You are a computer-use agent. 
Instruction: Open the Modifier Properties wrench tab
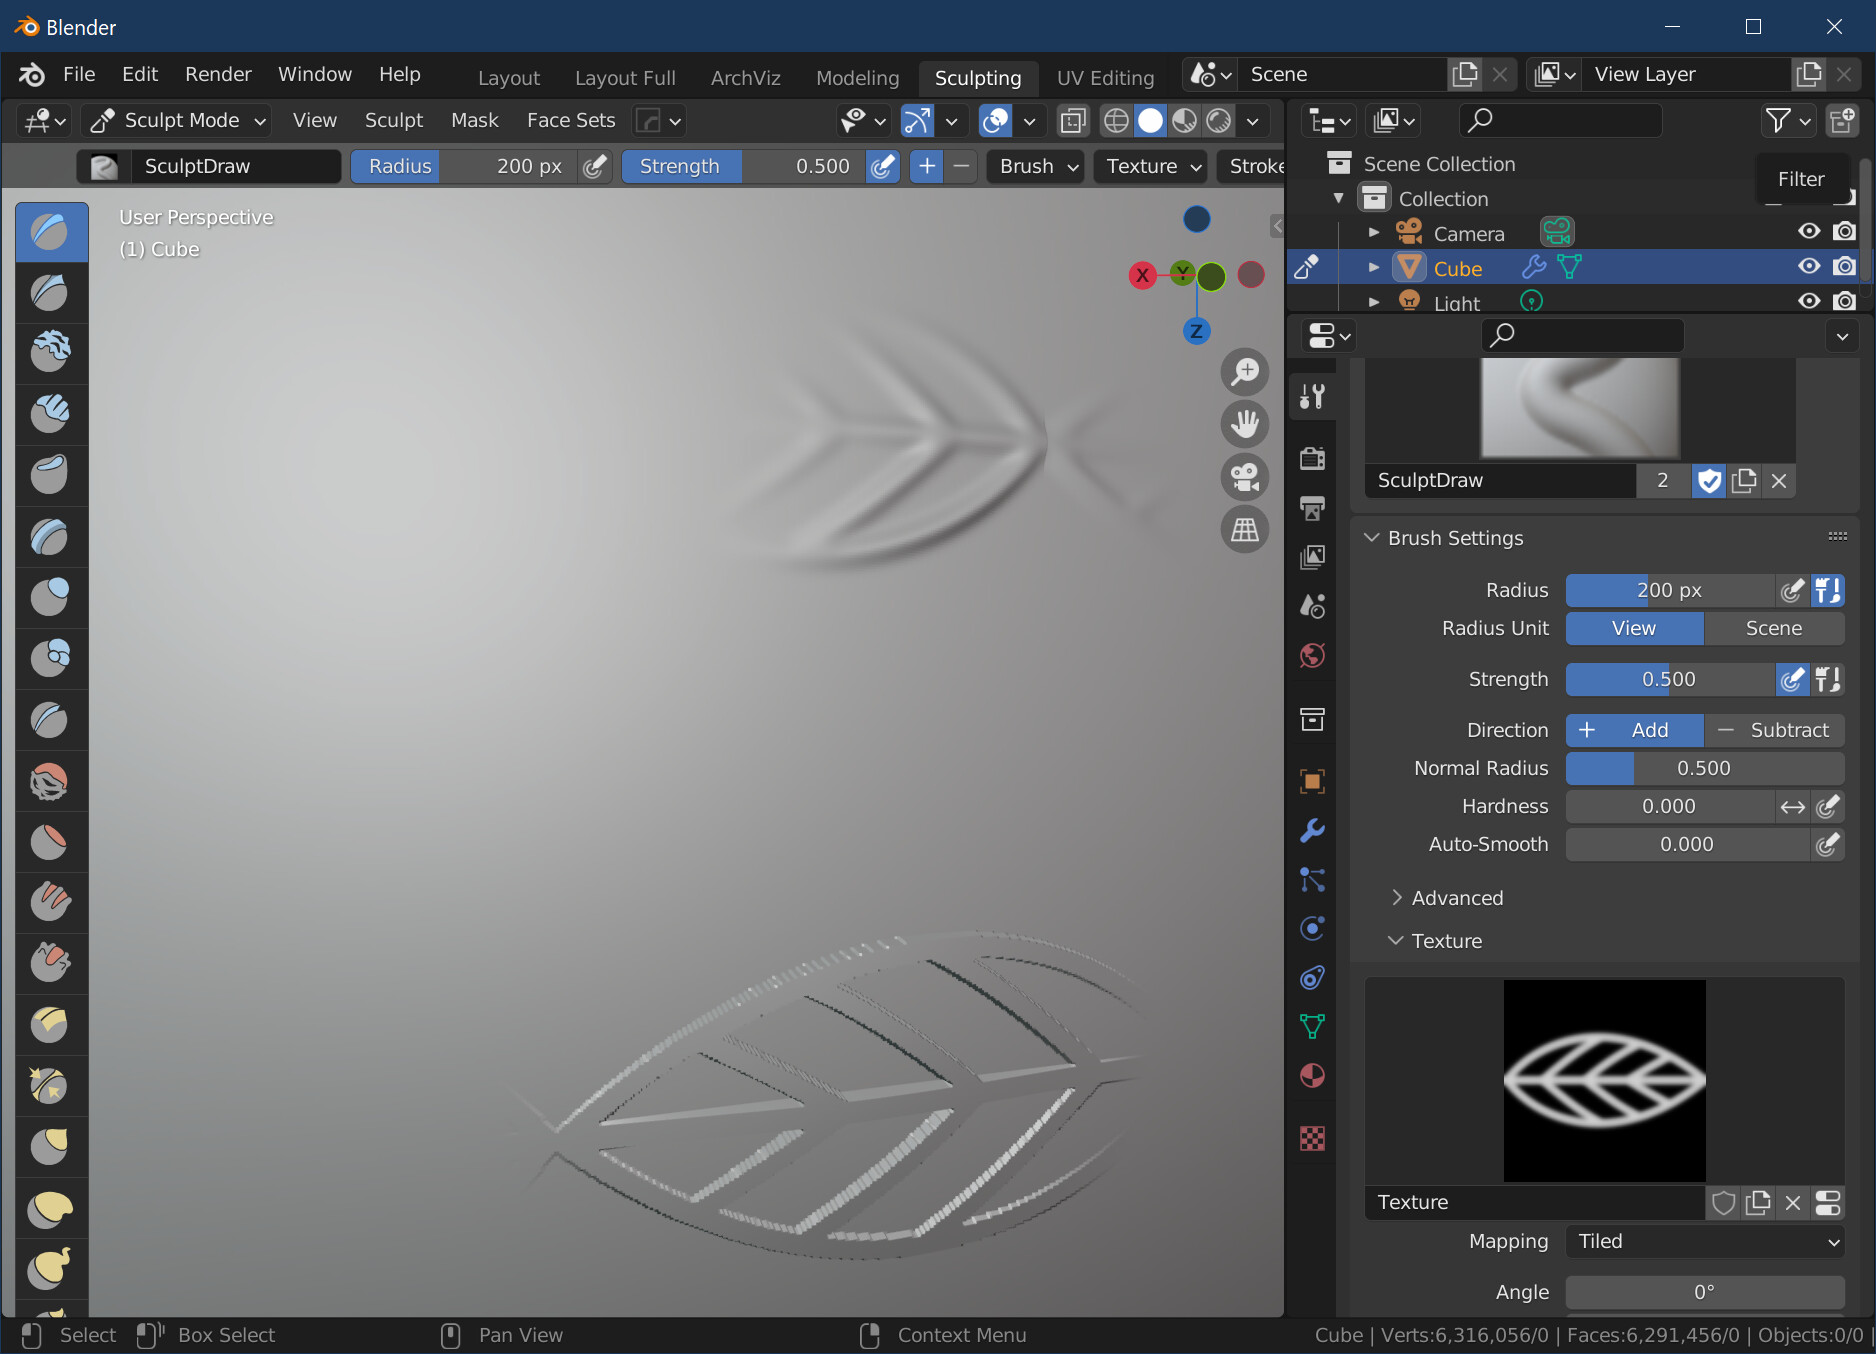pos(1312,831)
